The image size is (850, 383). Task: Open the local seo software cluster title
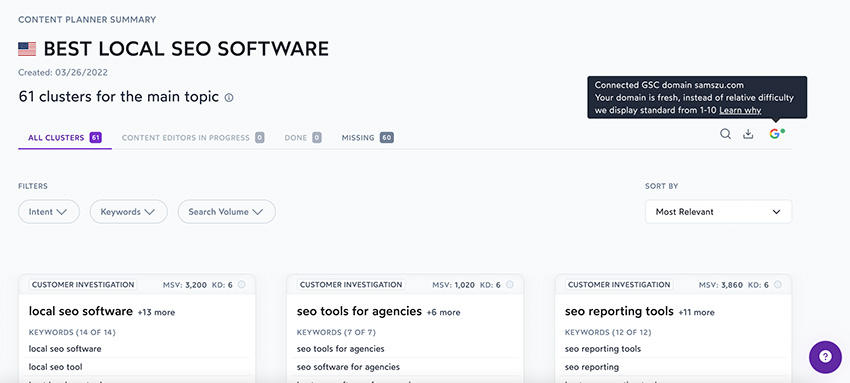pos(81,311)
